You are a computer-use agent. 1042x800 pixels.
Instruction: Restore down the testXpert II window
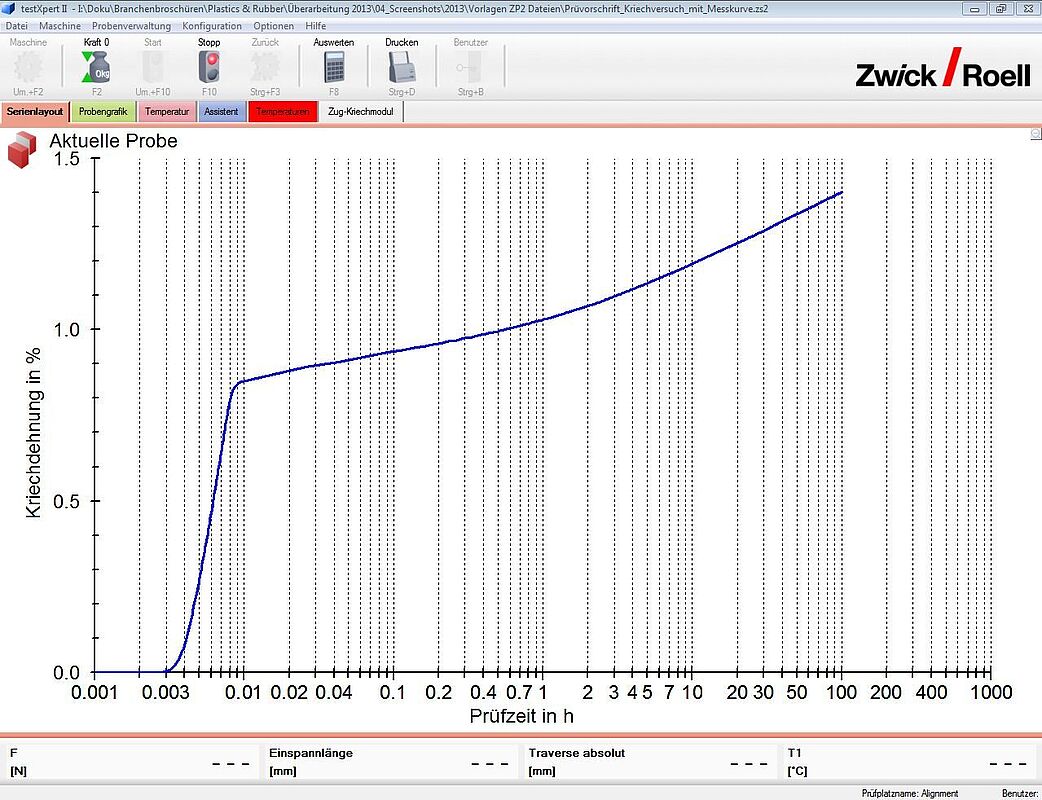coord(1000,9)
